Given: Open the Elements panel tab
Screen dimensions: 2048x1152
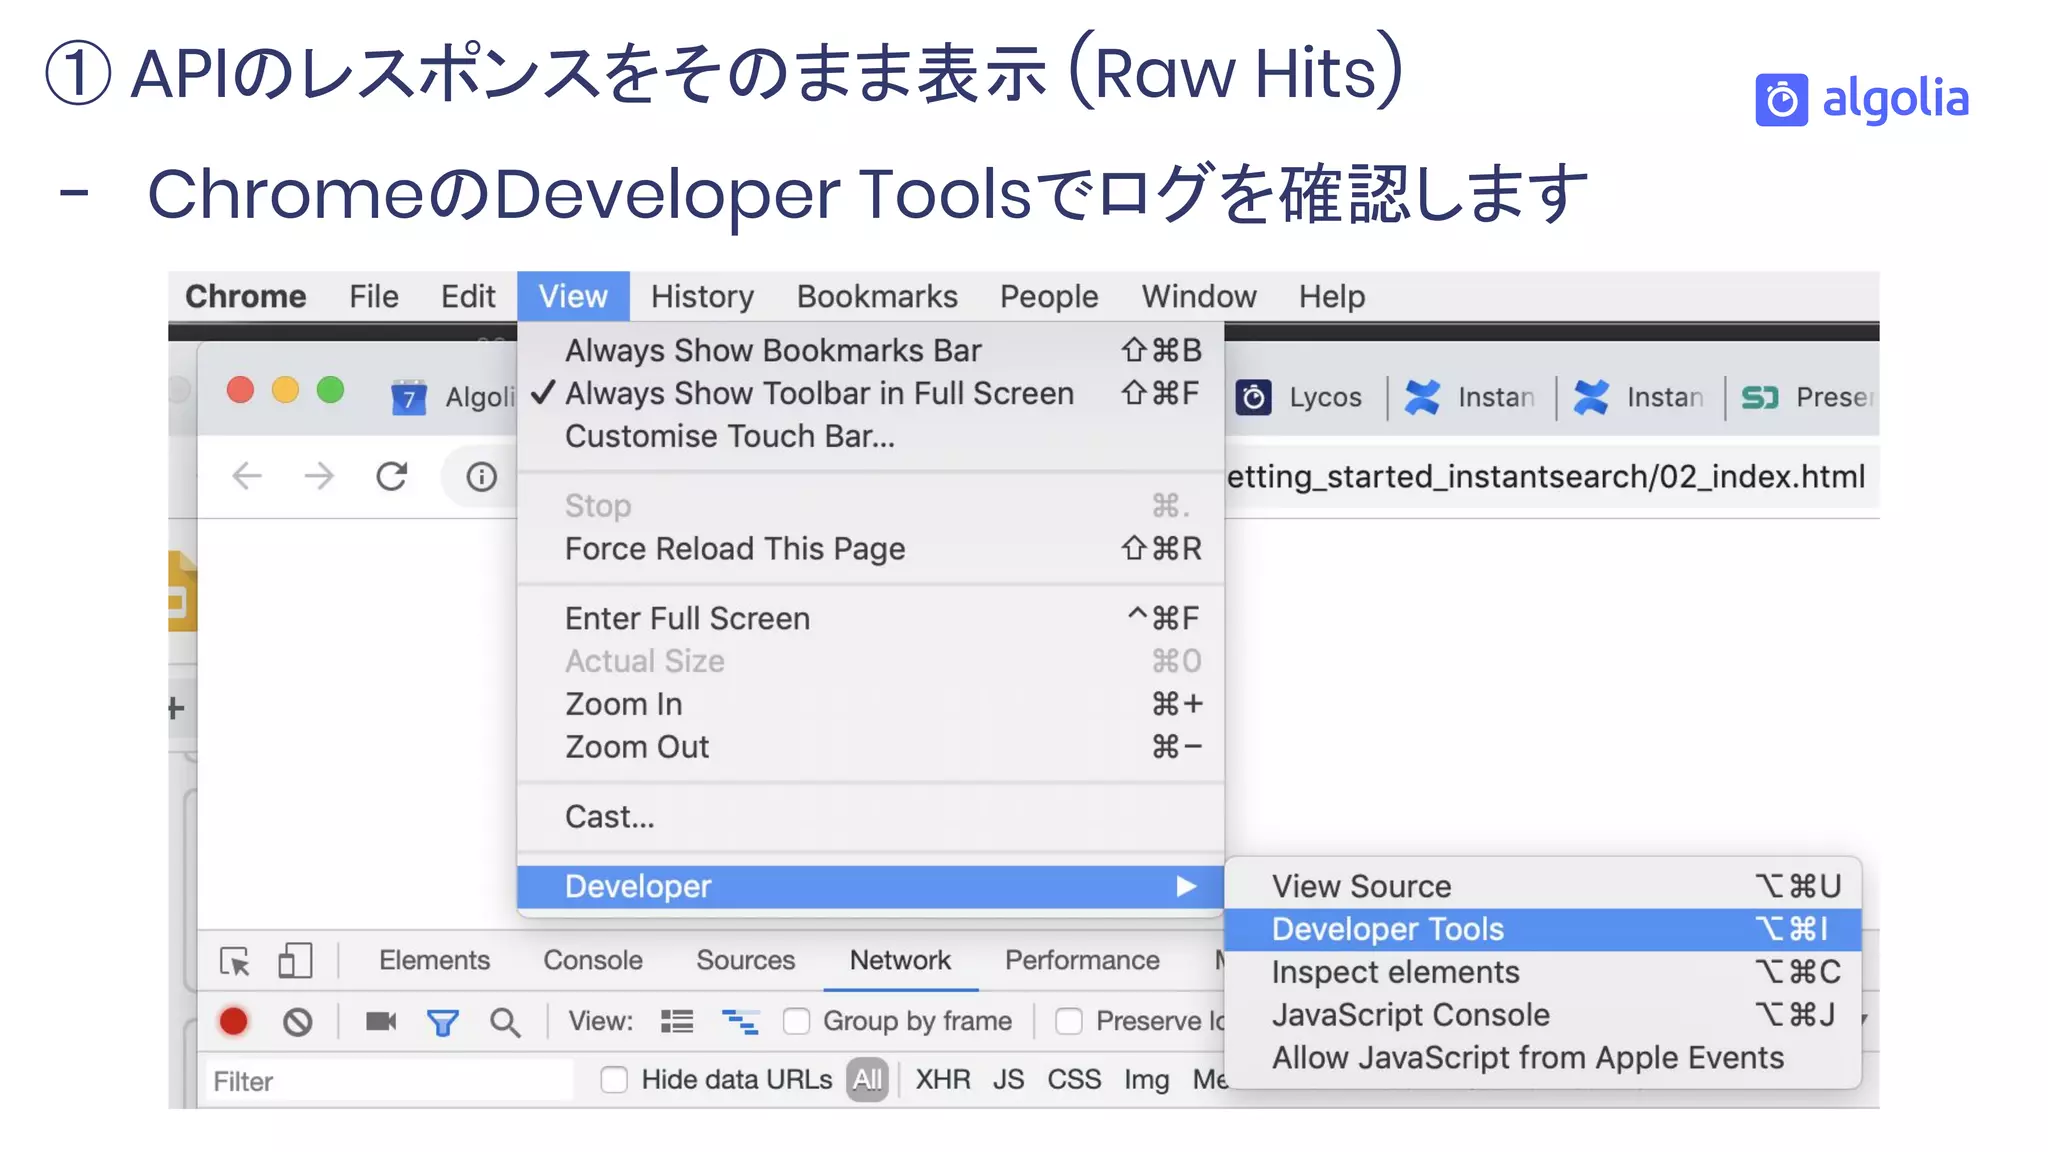Looking at the screenshot, I should click(434, 961).
